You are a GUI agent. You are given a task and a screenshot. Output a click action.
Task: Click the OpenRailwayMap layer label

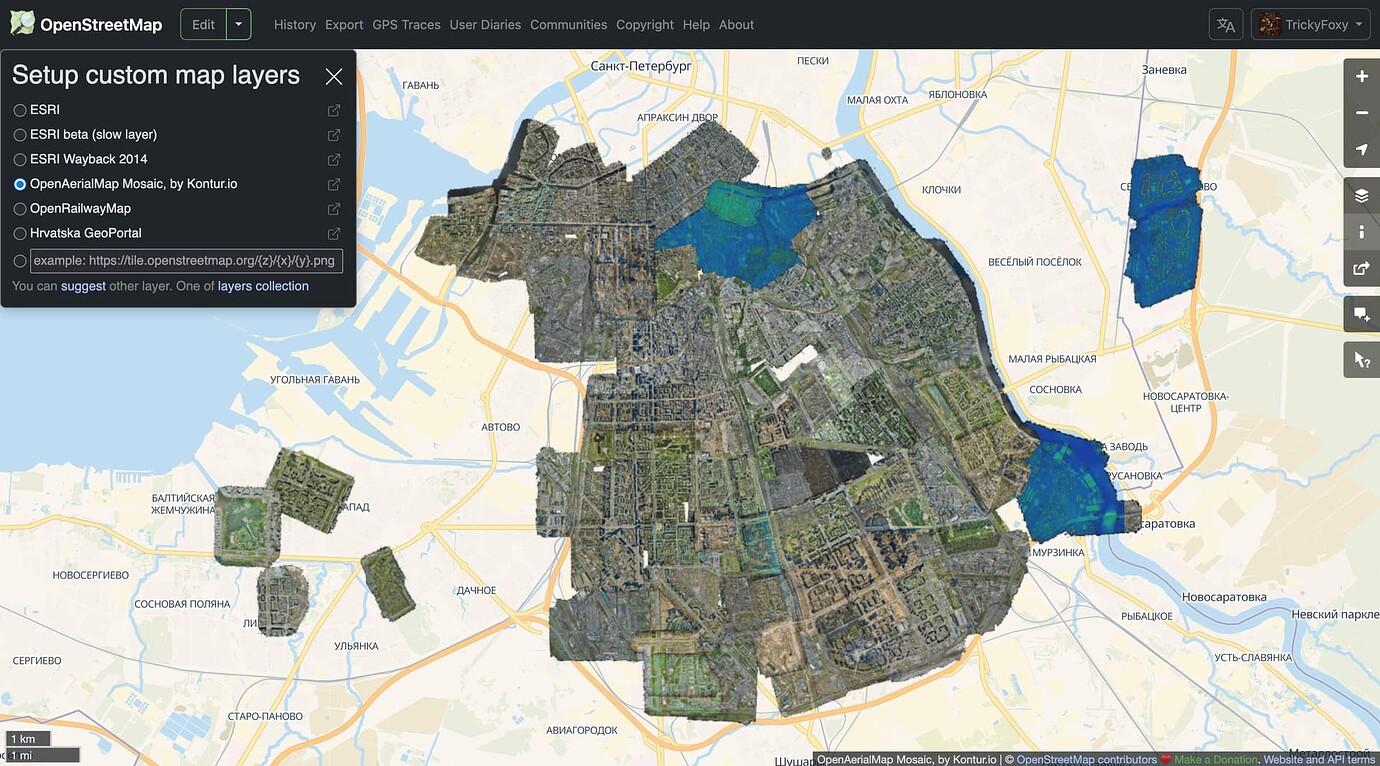80,209
